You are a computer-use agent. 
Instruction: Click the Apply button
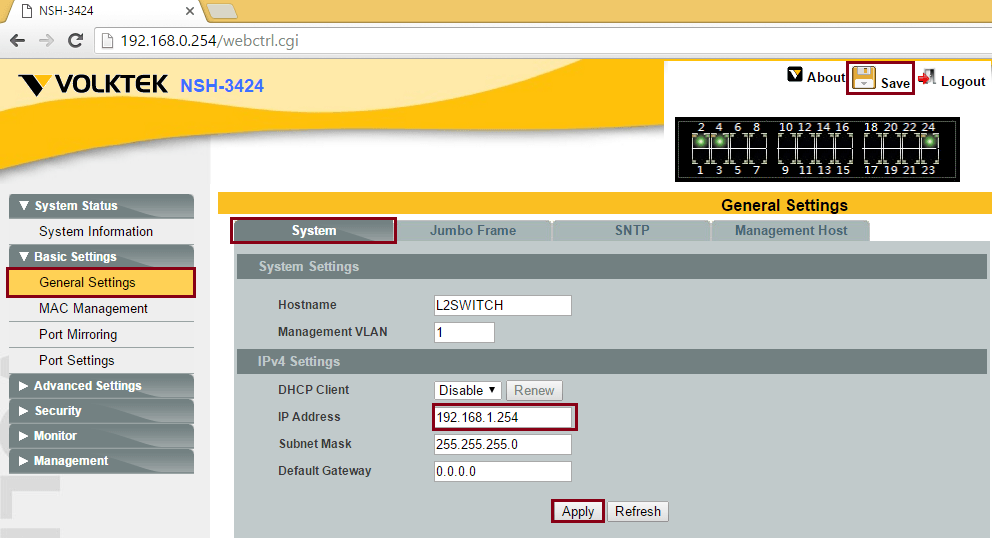(578, 511)
